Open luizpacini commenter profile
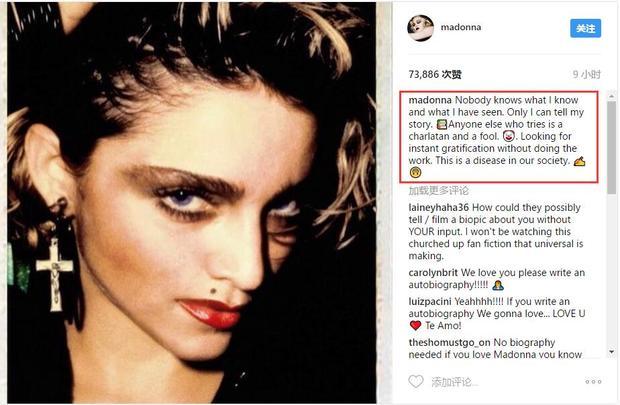Screen dimensions: 620x405 (x=430, y=301)
